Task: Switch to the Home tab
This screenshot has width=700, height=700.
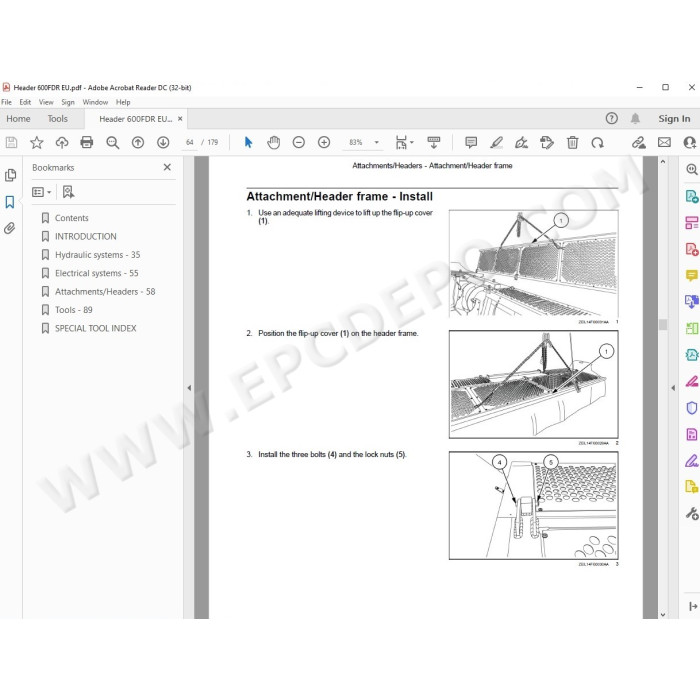Action: coord(18,119)
